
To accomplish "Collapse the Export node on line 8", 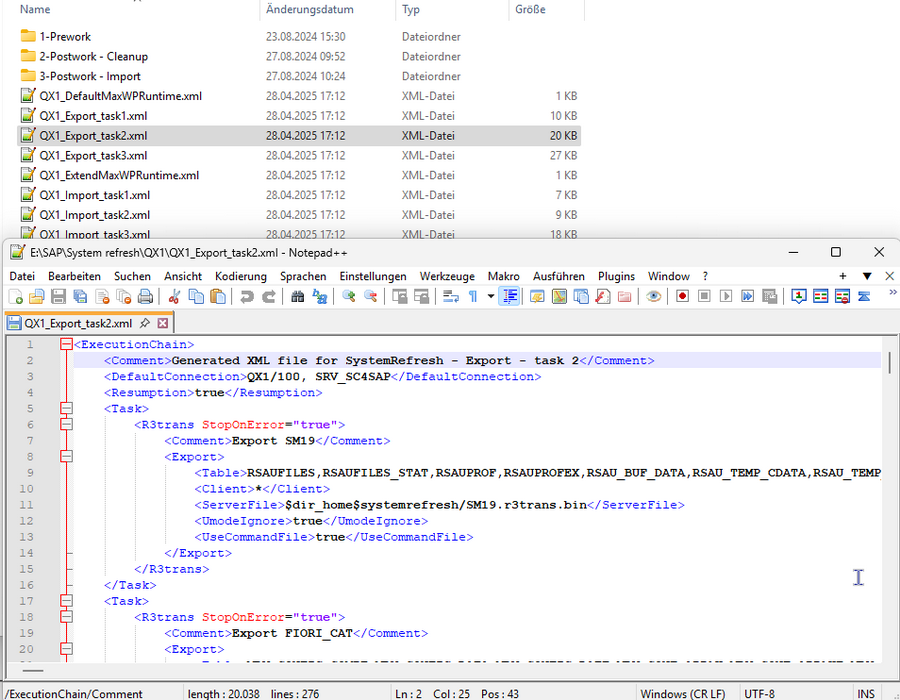I will 67,457.
